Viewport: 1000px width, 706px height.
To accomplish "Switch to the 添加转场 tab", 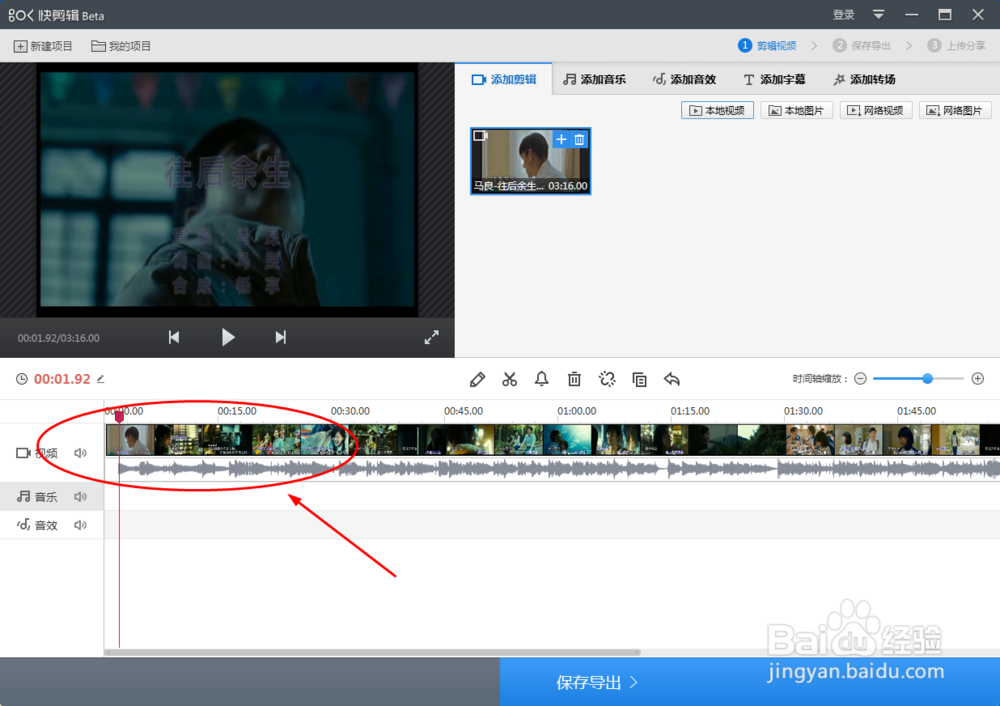I will [x=864, y=79].
